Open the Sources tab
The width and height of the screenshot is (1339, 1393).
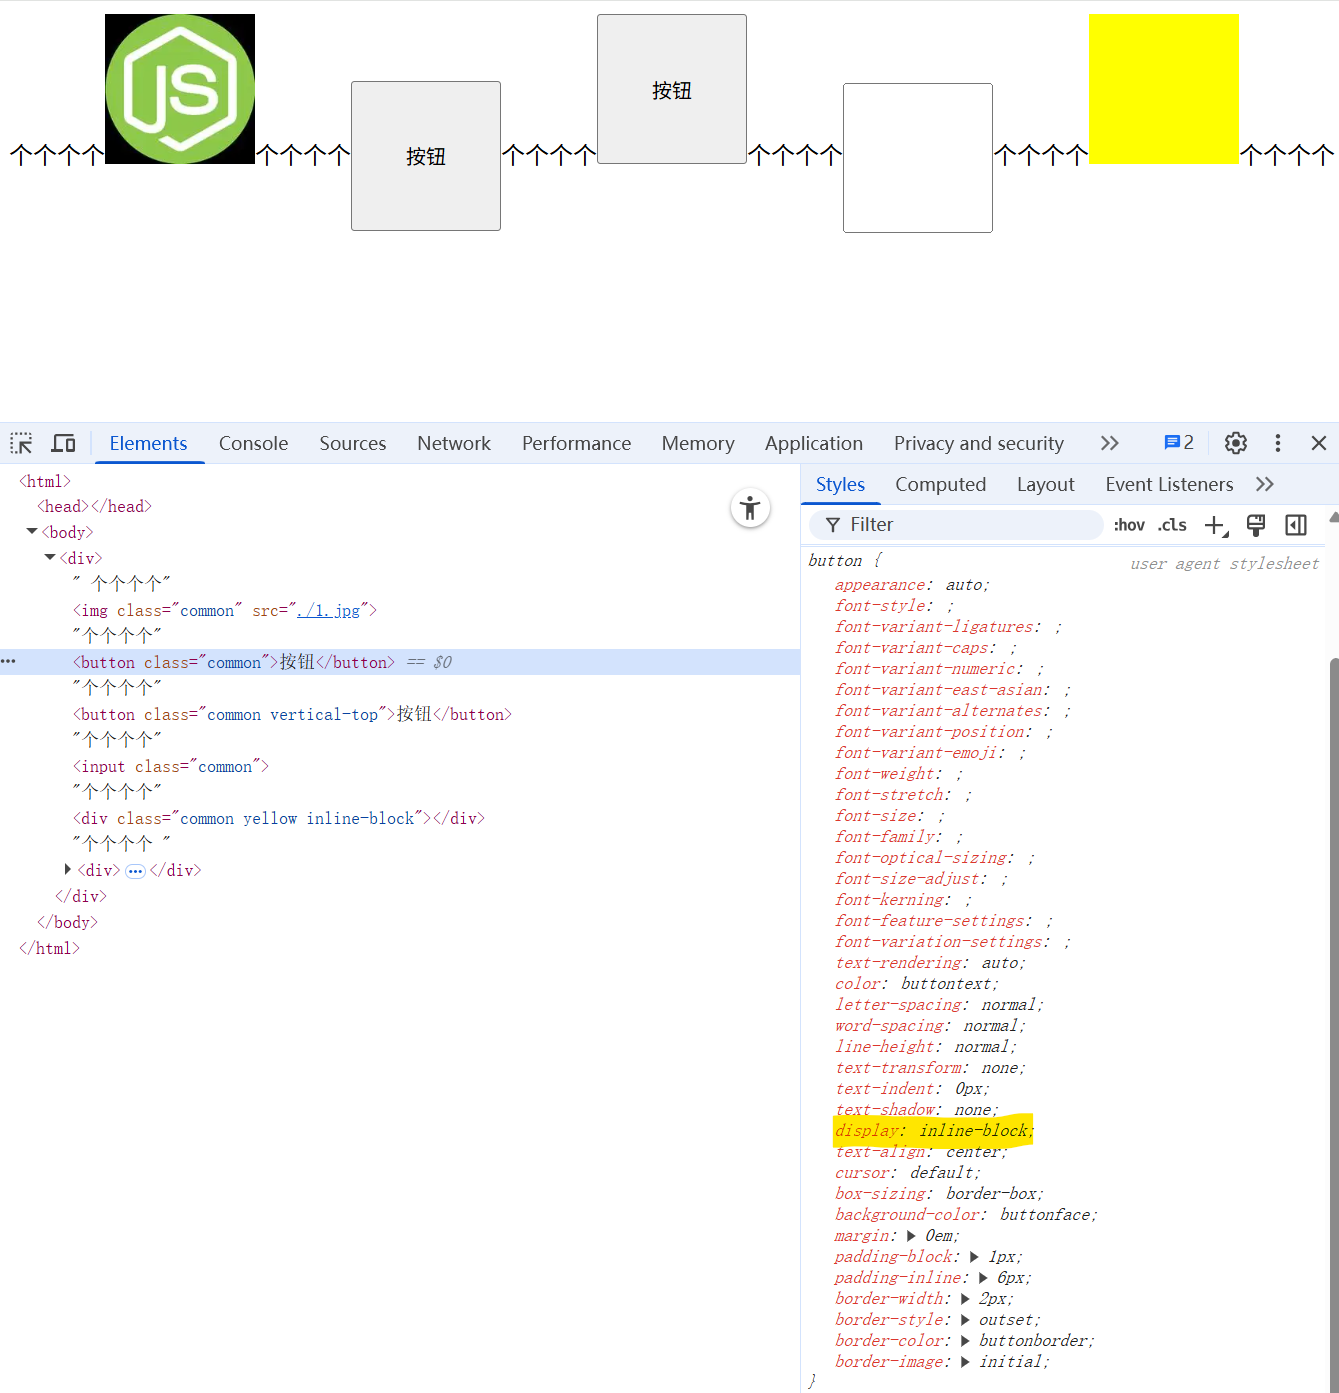click(352, 443)
